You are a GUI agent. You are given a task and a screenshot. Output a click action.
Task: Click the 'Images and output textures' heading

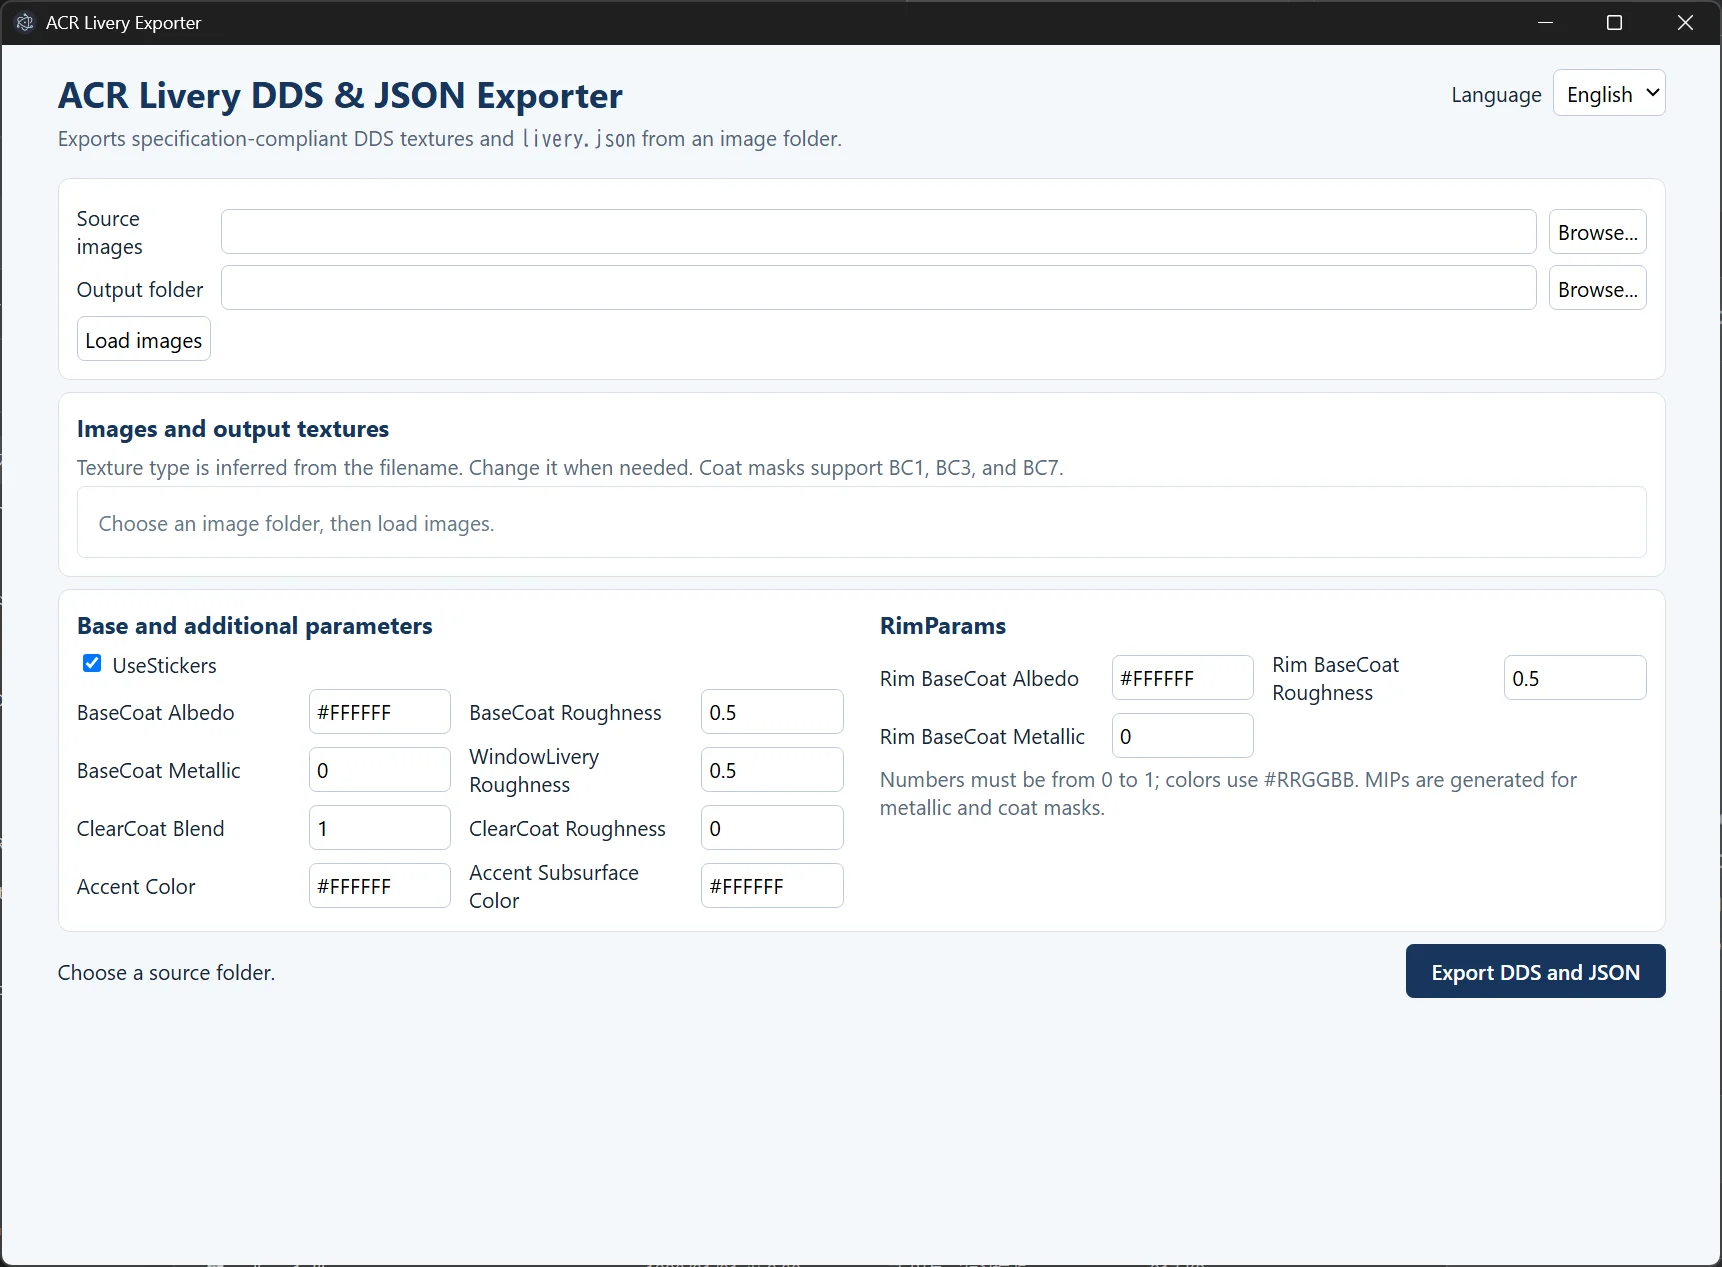(x=233, y=429)
